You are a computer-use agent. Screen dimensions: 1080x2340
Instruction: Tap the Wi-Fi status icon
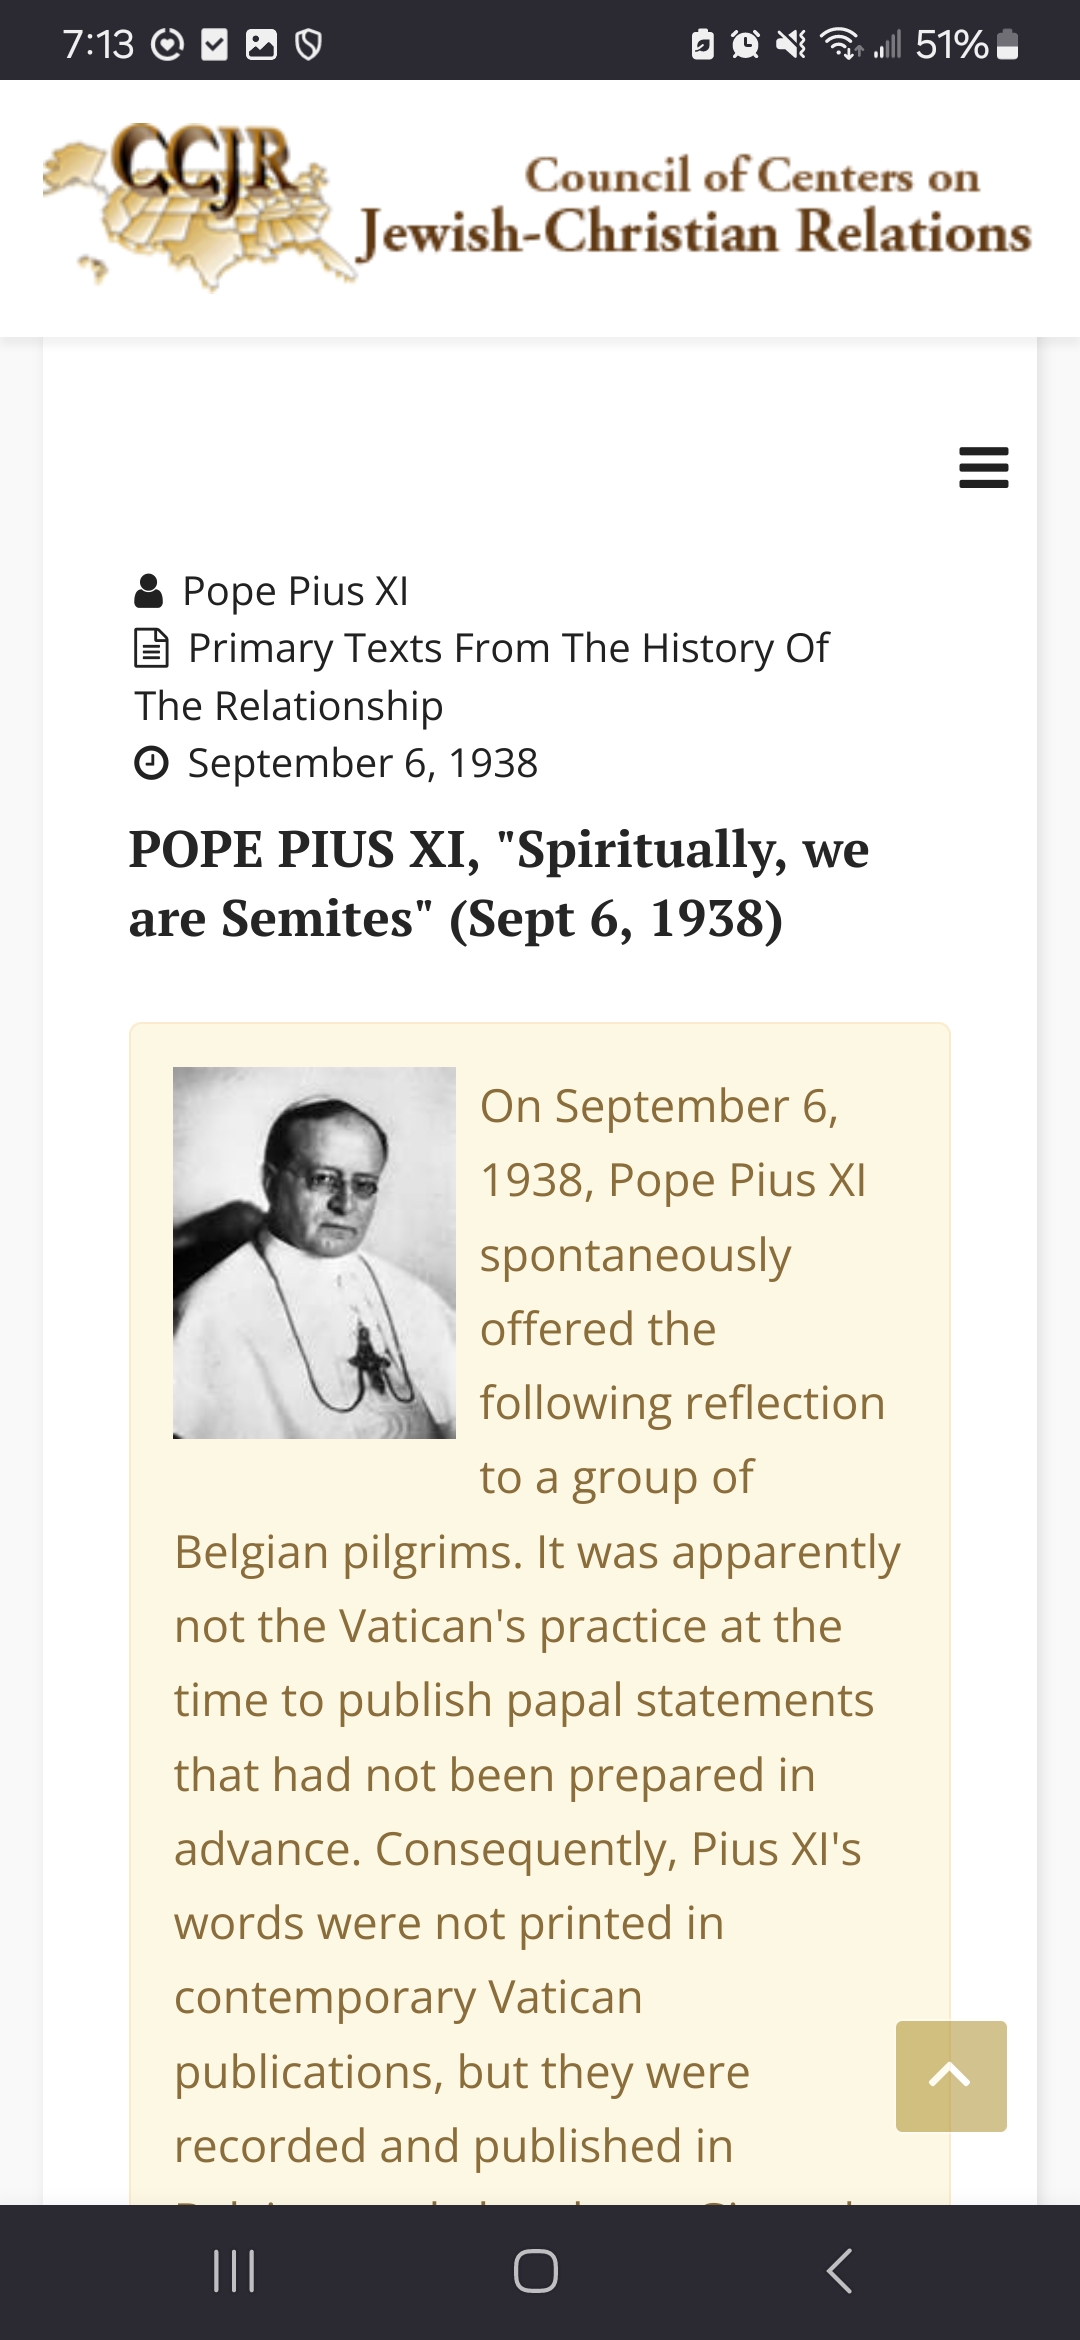pyautogui.click(x=840, y=44)
